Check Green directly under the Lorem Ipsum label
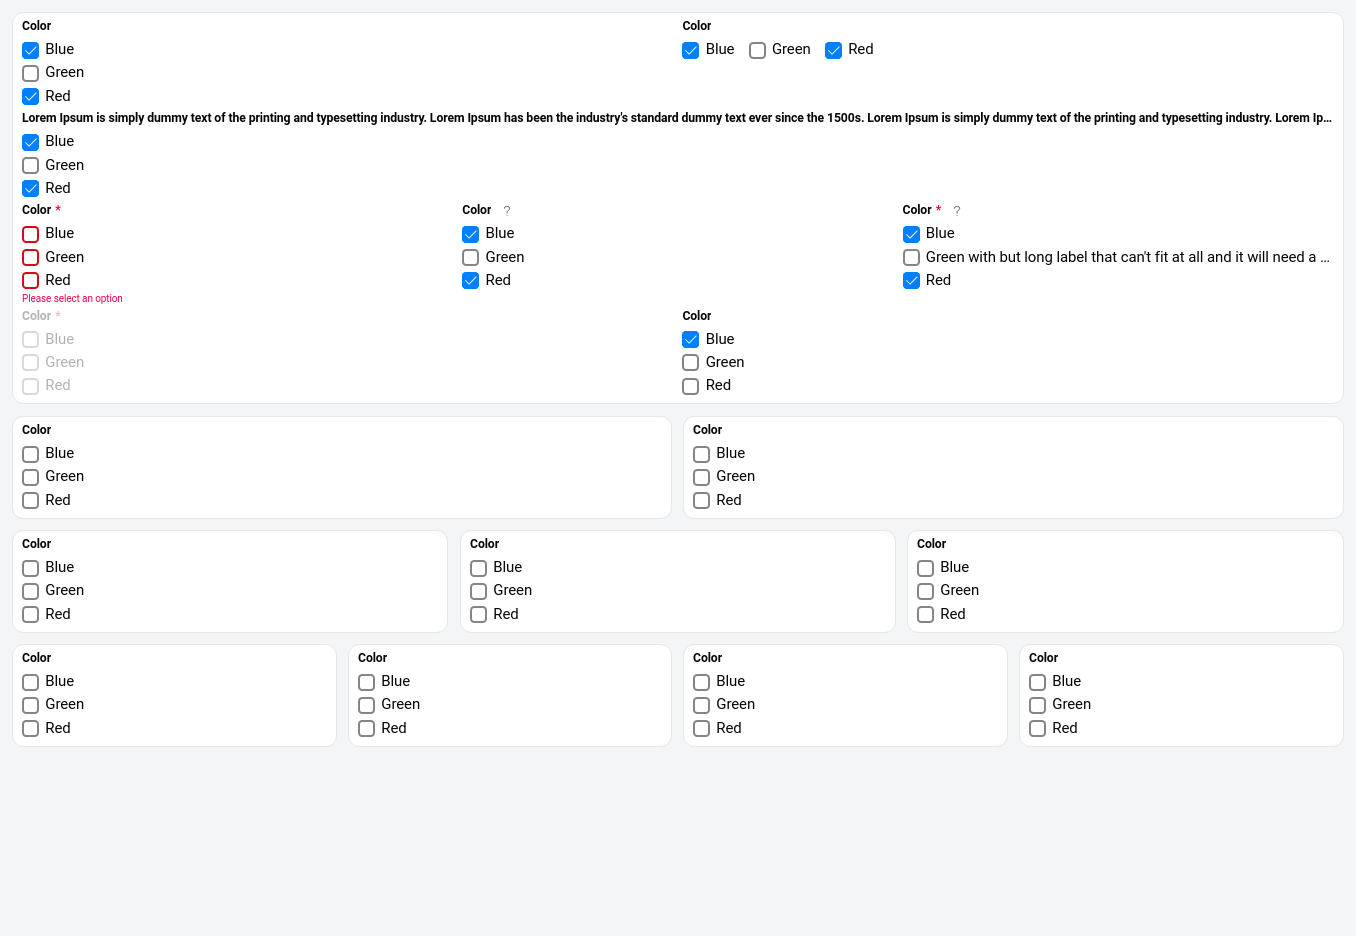 [x=31, y=166]
